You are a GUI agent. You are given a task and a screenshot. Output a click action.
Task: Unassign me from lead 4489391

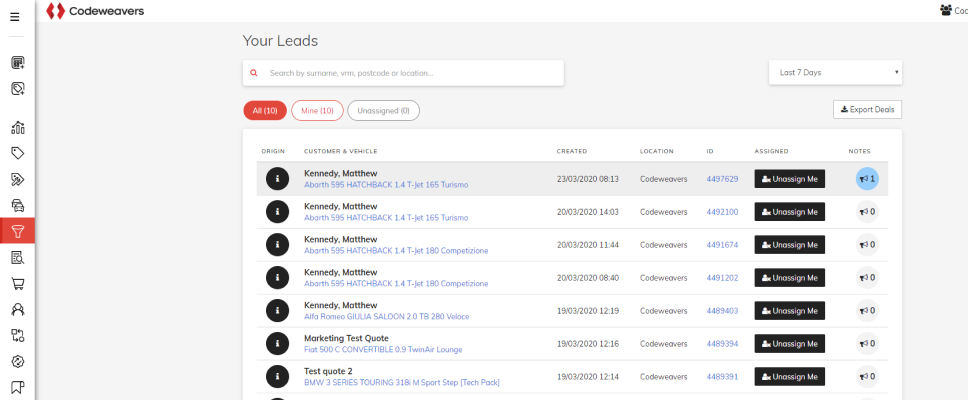point(790,377)
